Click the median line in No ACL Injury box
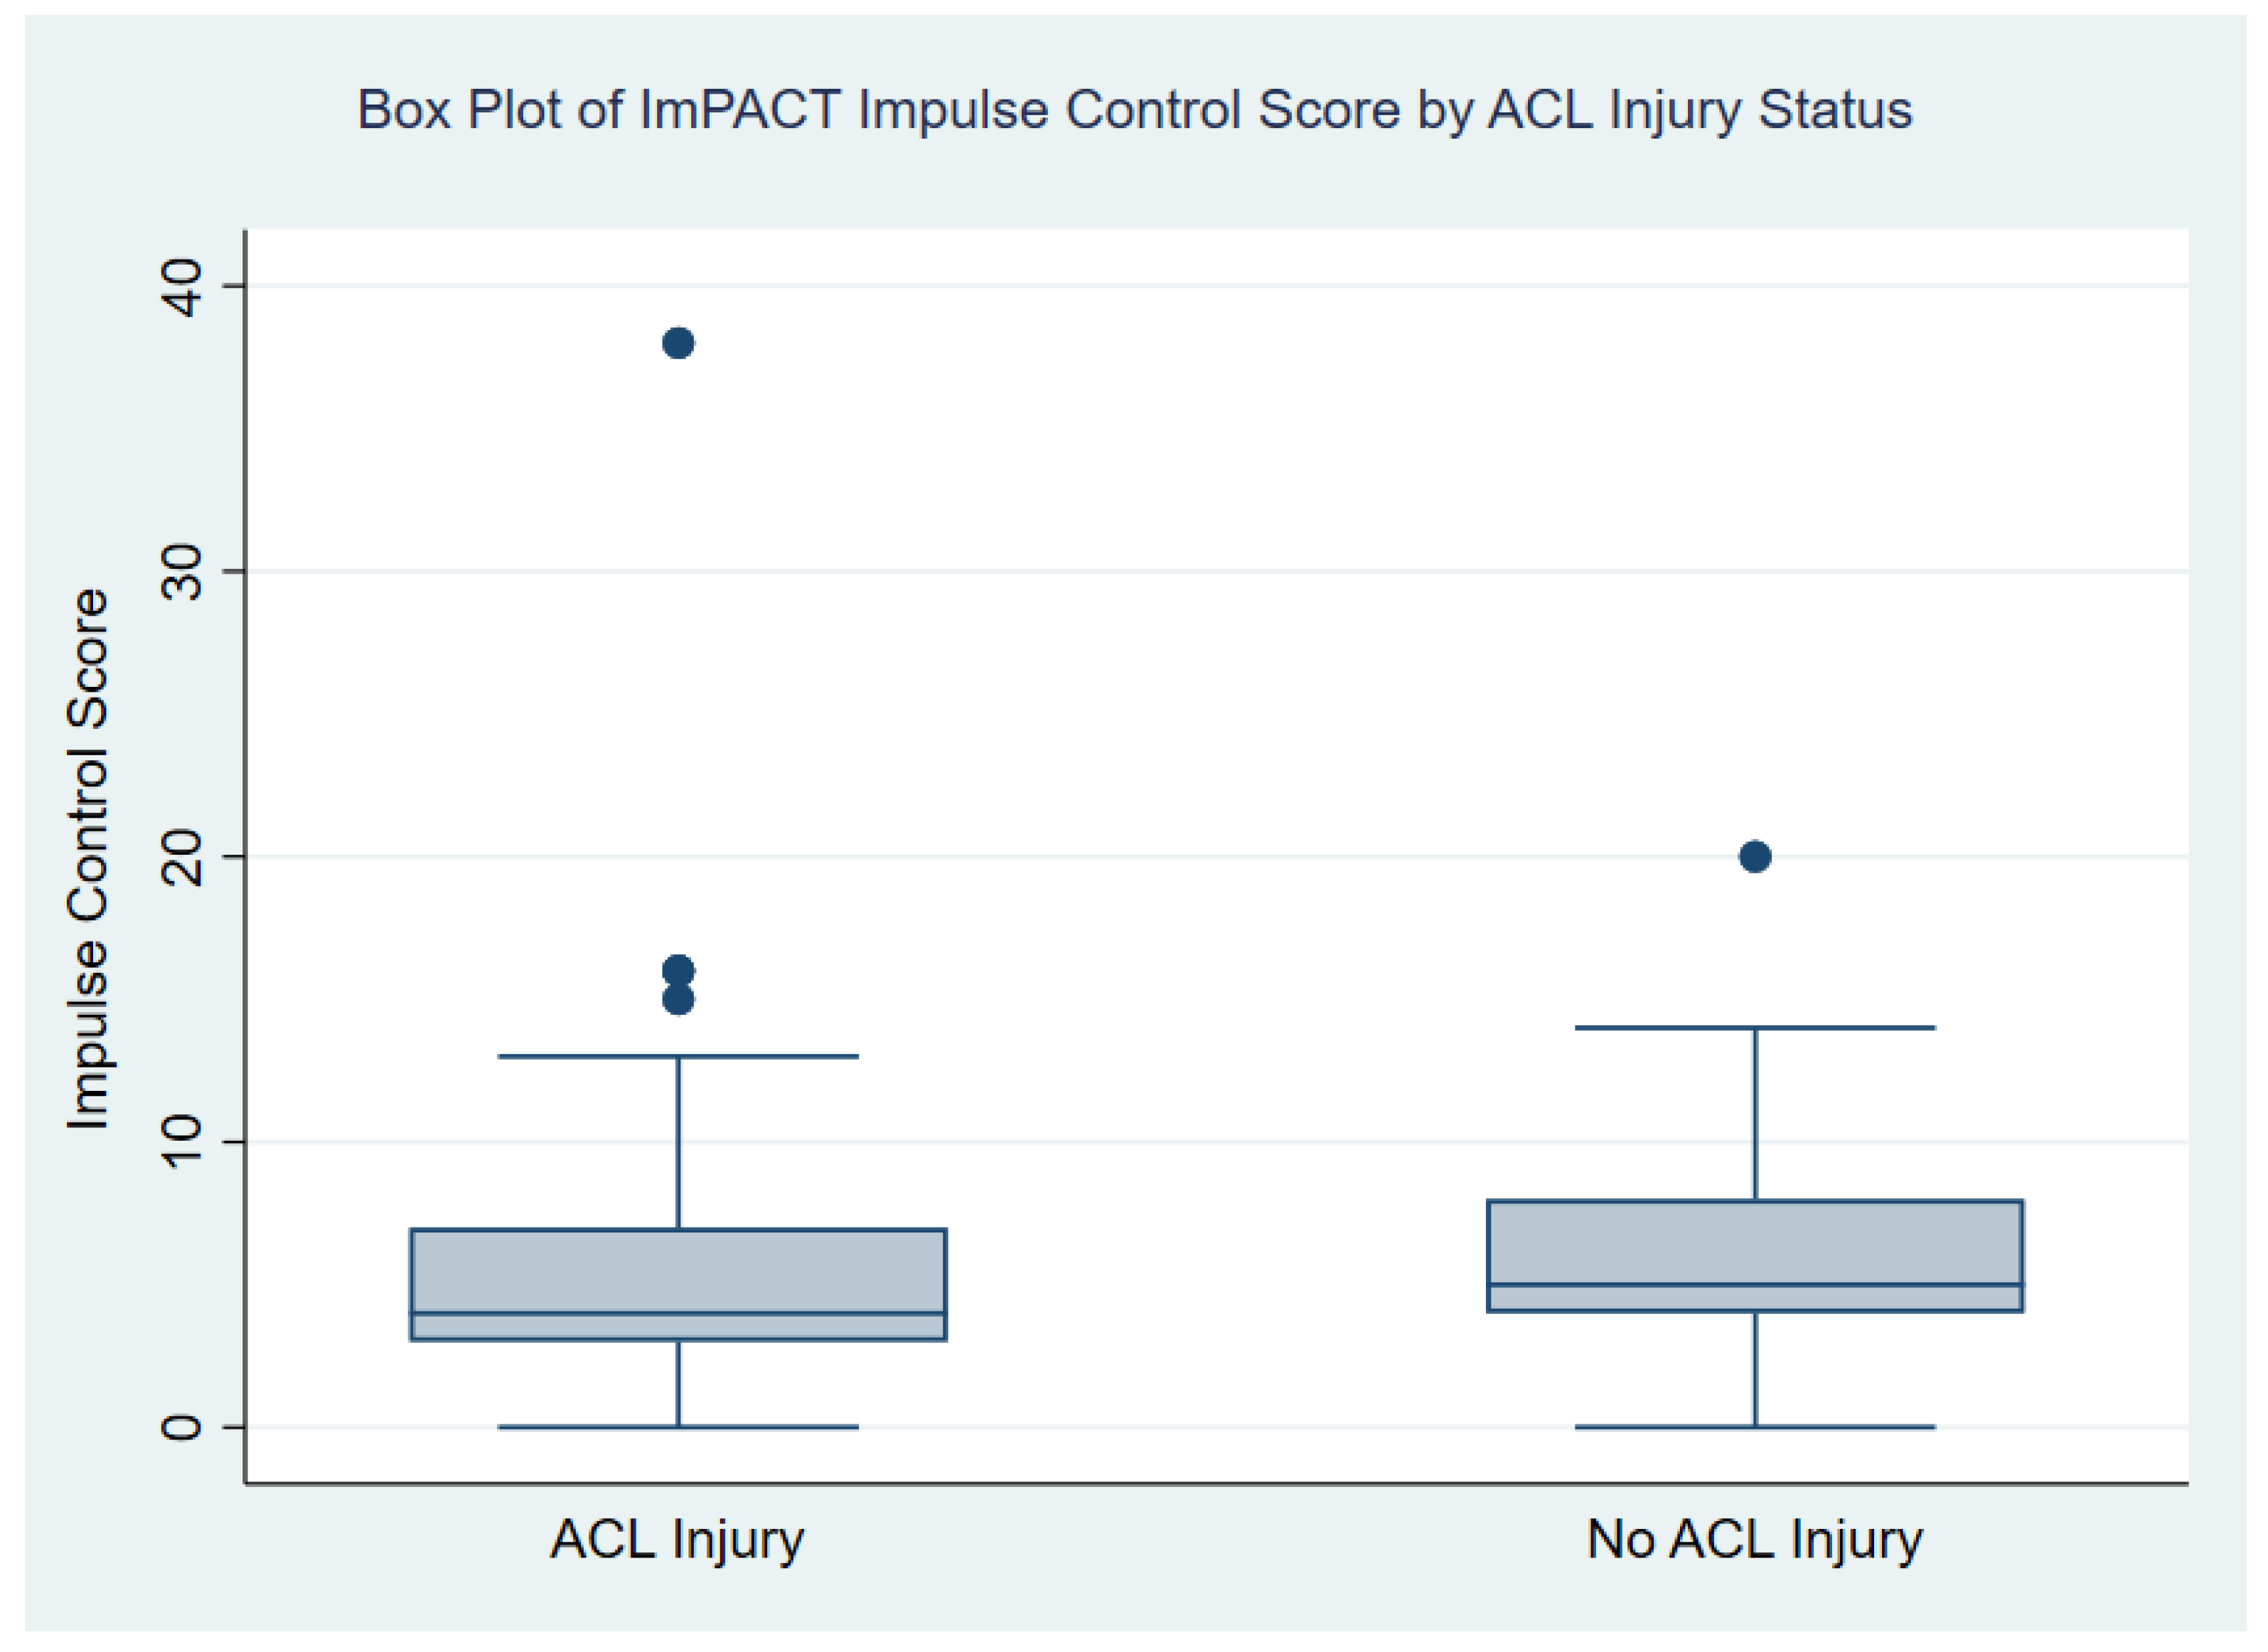This screenshot has width=2268, height=1652. pos(1755,1284)
